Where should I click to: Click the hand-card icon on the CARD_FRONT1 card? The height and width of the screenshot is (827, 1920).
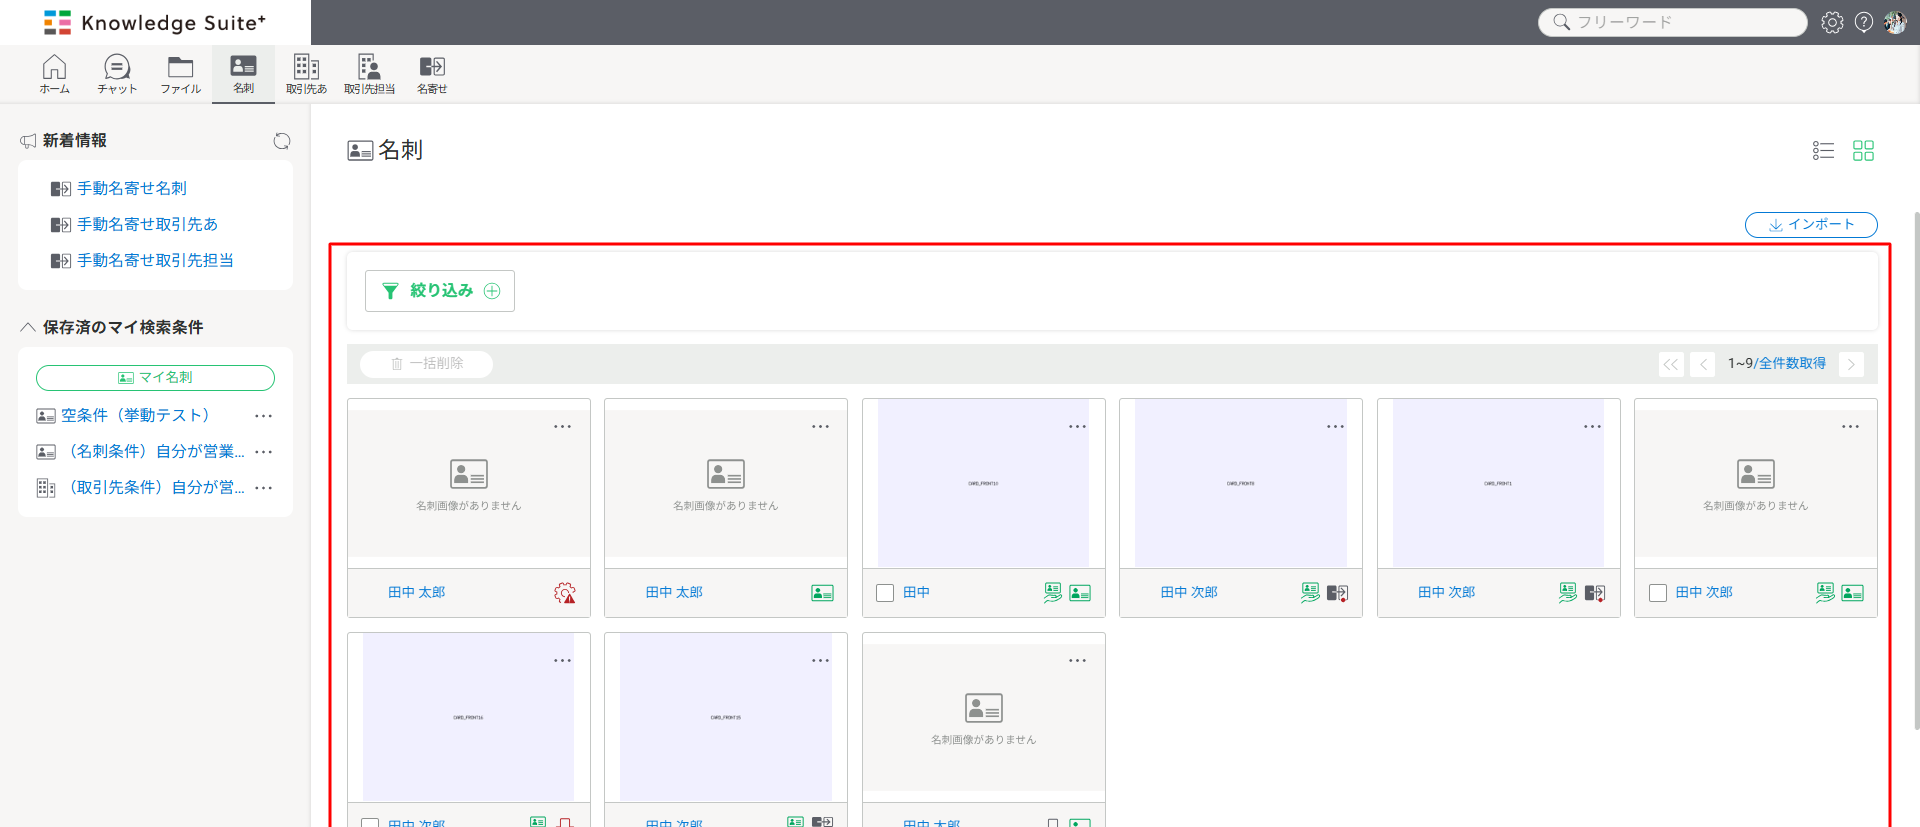(x=1568, y=593)
